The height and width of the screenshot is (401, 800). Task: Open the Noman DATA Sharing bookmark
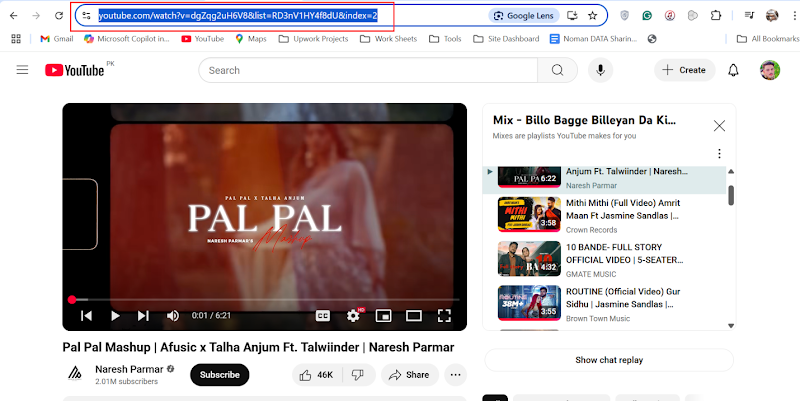click(x=593, y=39)
